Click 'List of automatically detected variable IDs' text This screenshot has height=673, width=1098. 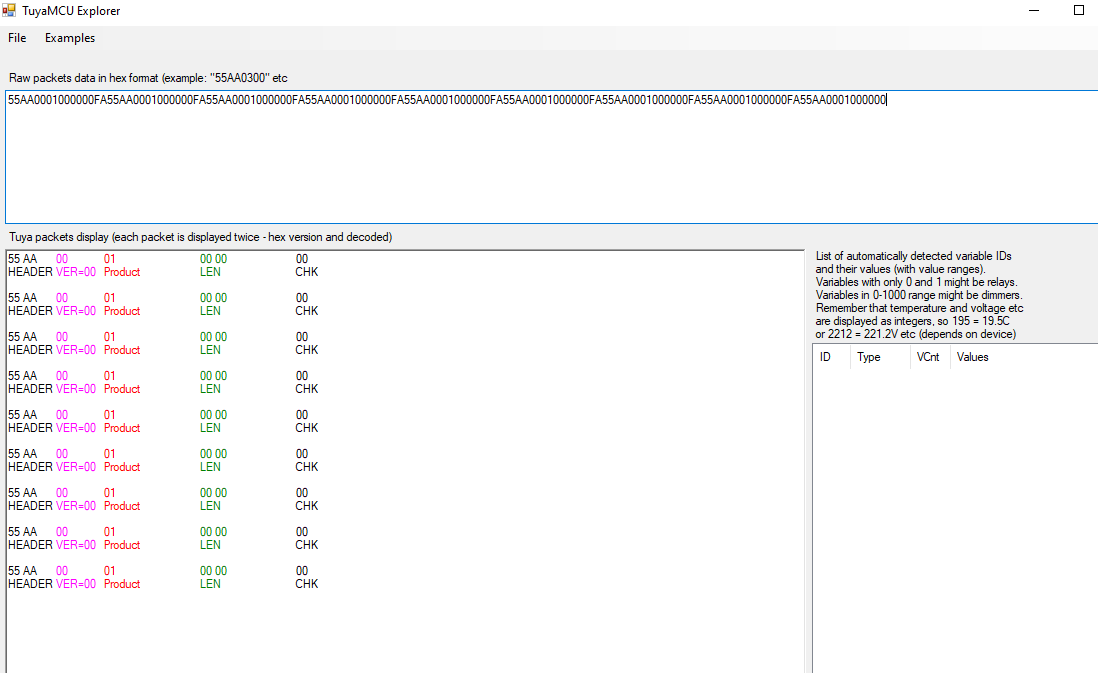pos(913,256)
